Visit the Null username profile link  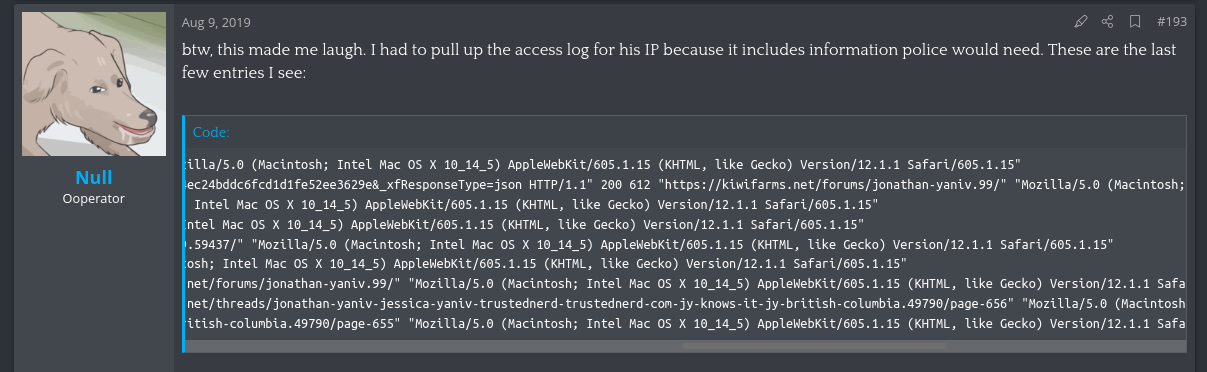93,177
